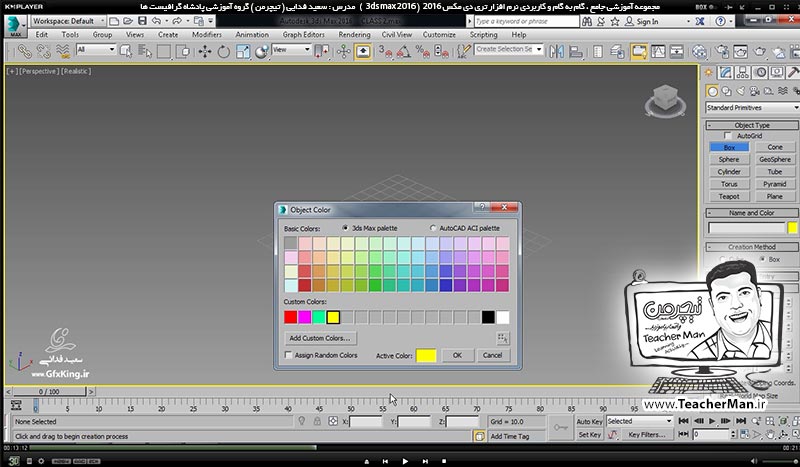Play the animation in 3ds Max

tap(712, 421)
